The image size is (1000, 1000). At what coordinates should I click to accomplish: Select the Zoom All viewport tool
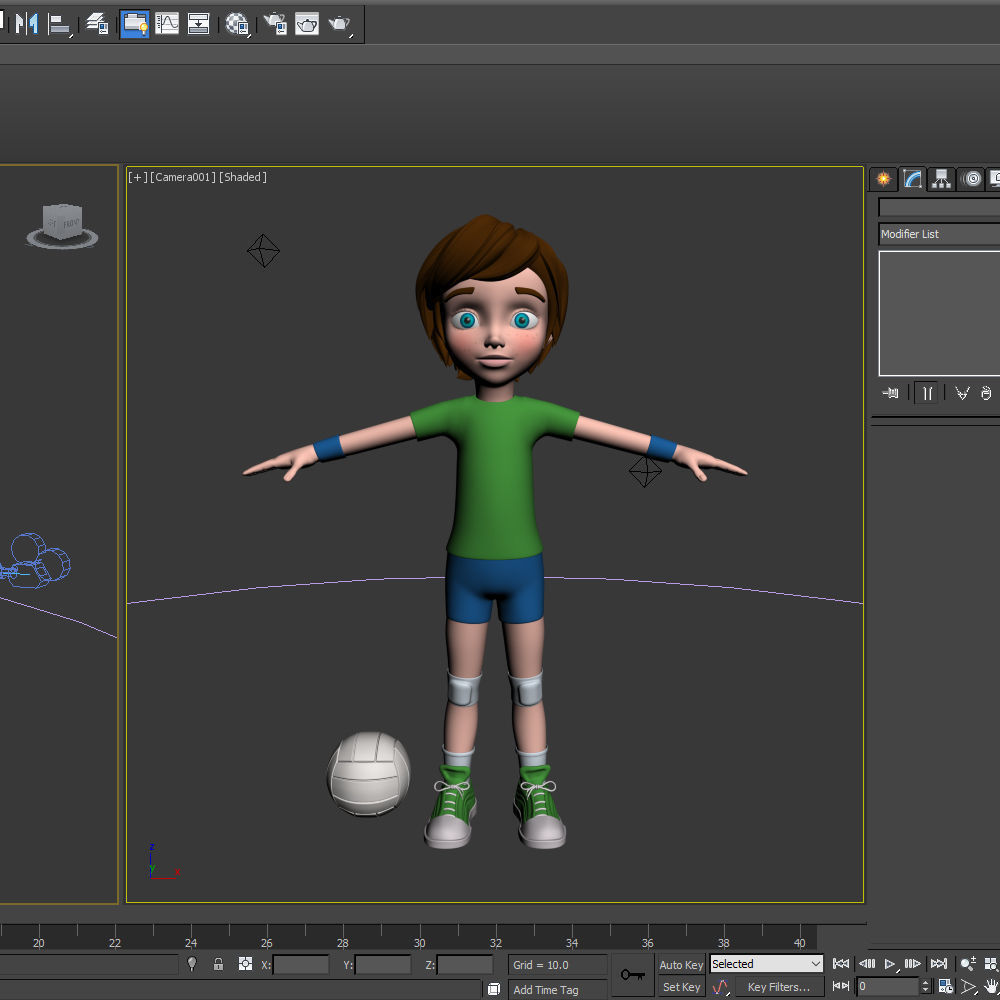[x=991, y=964]
